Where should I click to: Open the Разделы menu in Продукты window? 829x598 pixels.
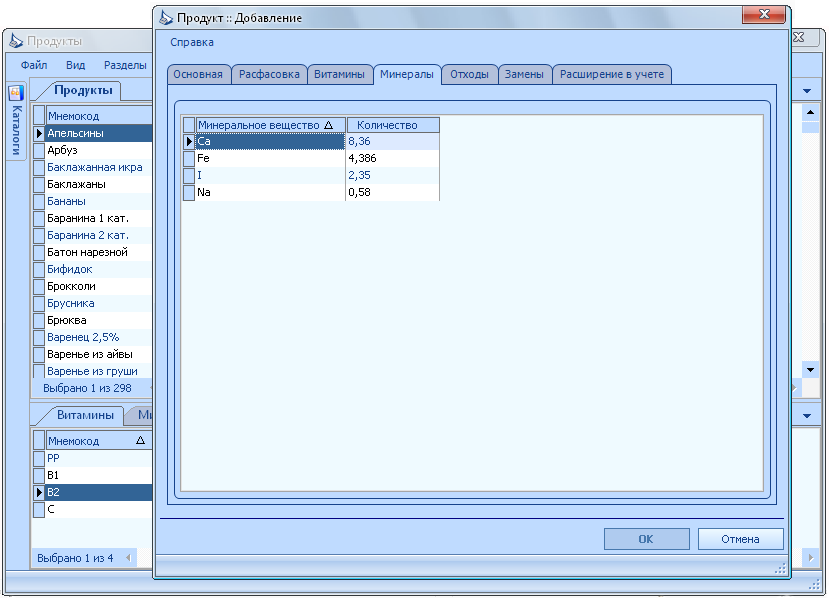click(x=125, y=65)
